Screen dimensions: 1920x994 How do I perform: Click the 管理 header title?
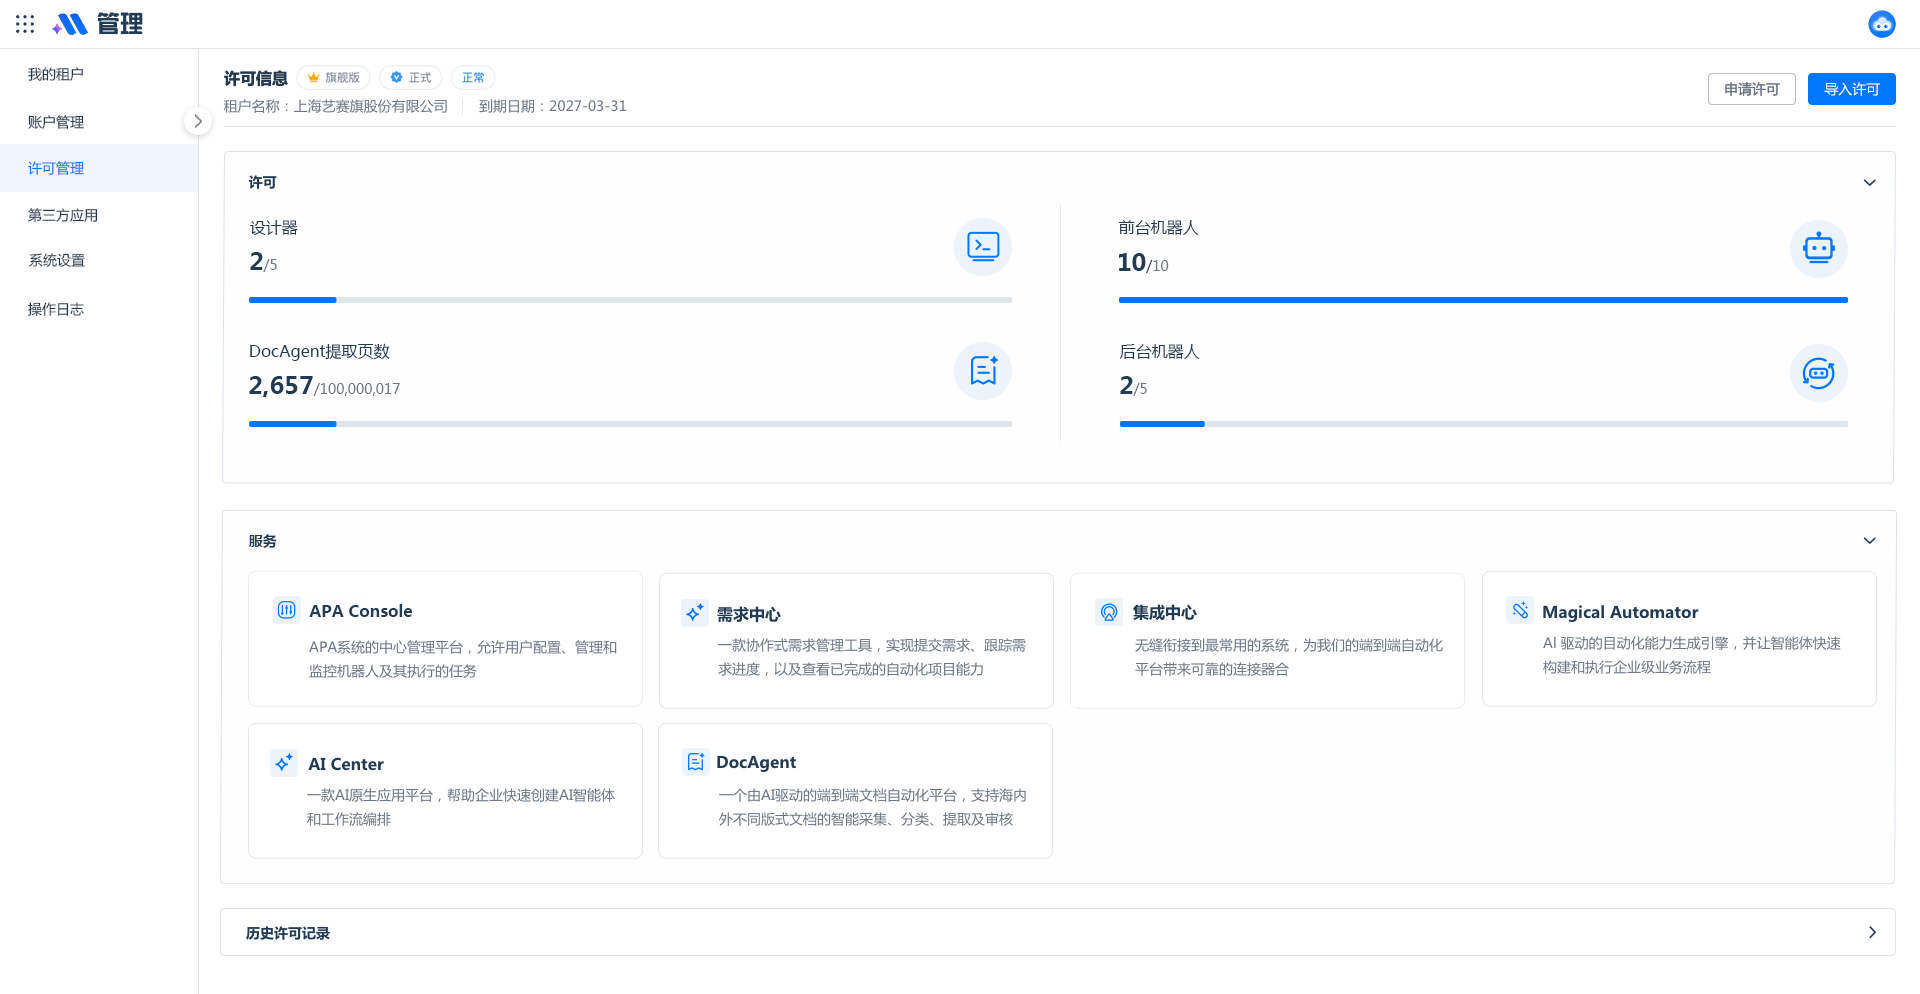click(120, 24)
